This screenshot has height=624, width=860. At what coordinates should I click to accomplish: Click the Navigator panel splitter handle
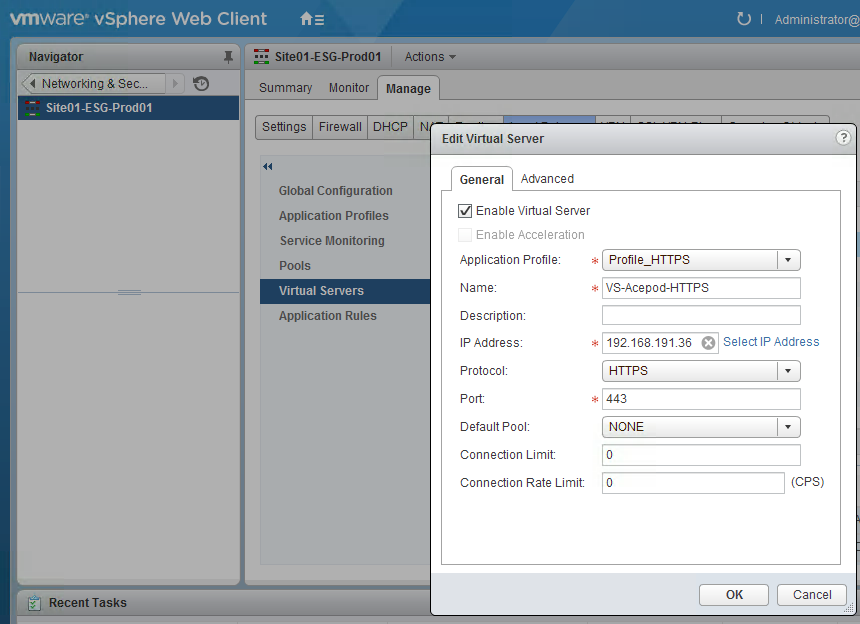129,292
